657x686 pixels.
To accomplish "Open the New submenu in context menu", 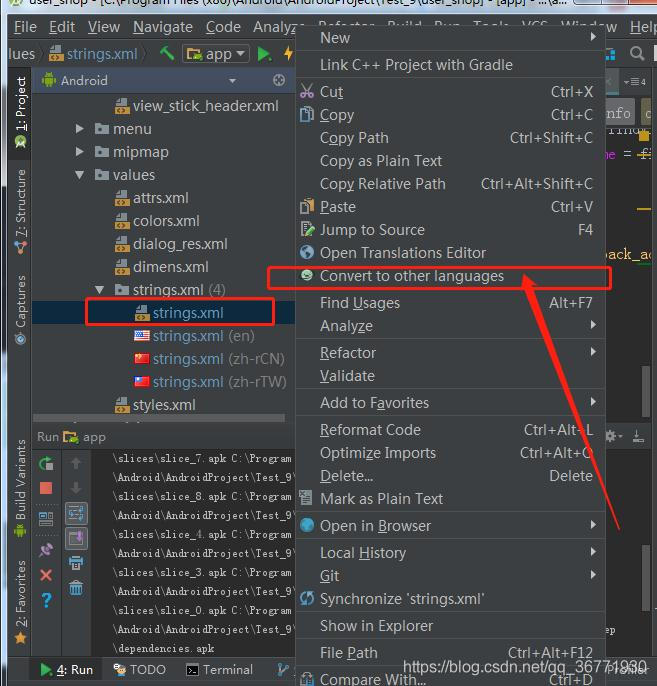I will point(451,38).
